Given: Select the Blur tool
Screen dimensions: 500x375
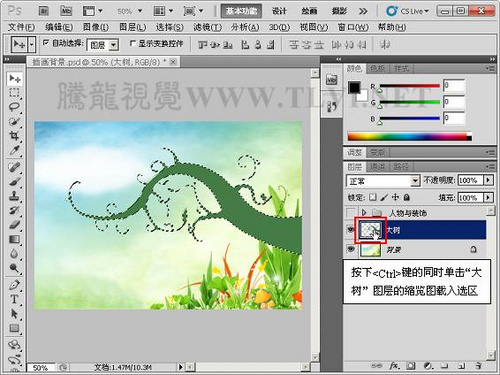Looking at the screenshot, I should click(14, 254).
